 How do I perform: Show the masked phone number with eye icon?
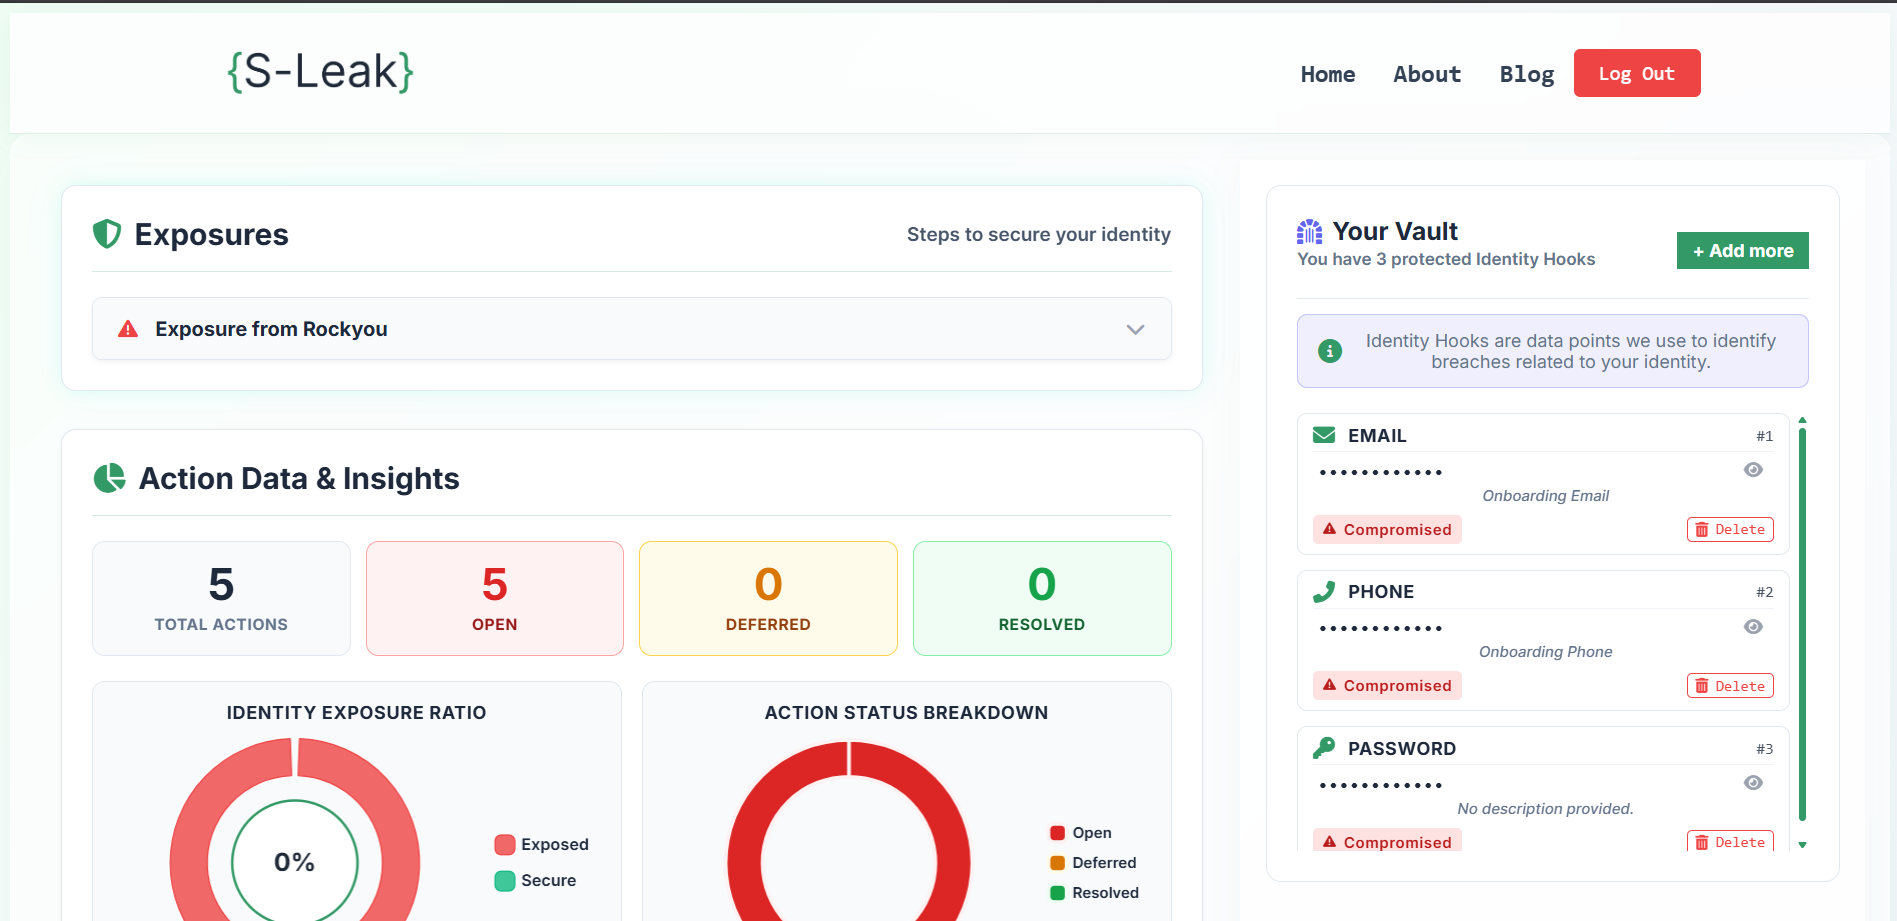point(1753,627)
